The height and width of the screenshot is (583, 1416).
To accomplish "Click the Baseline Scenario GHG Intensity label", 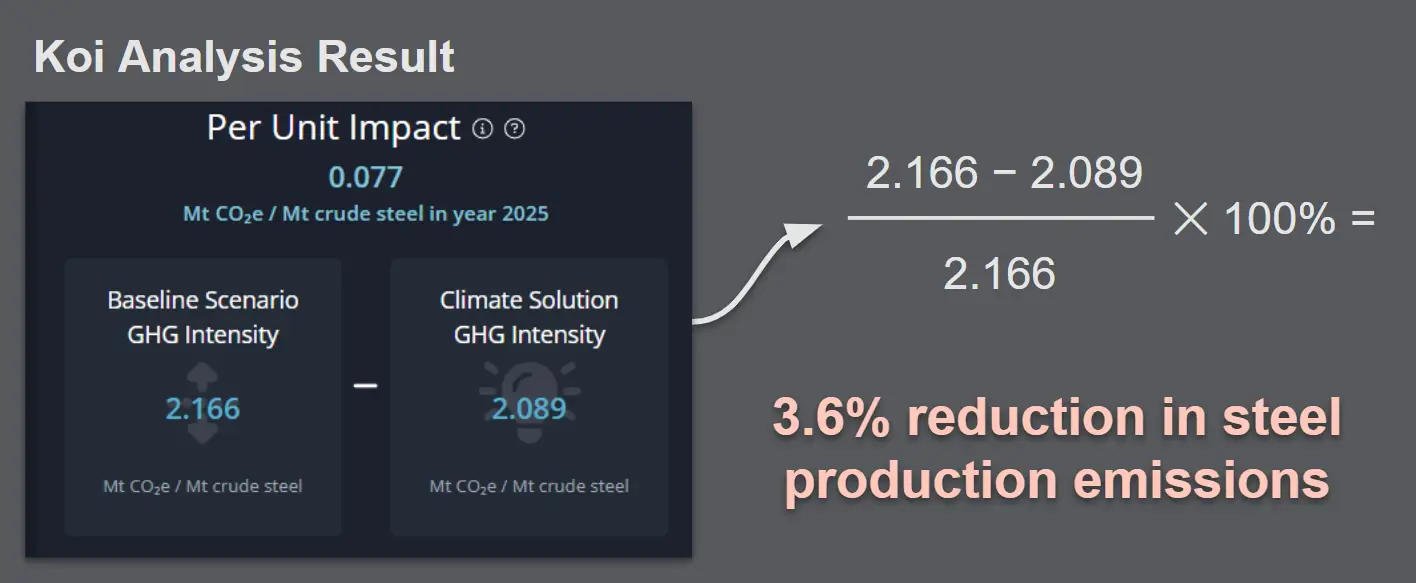I will click(x=203, y=317).
